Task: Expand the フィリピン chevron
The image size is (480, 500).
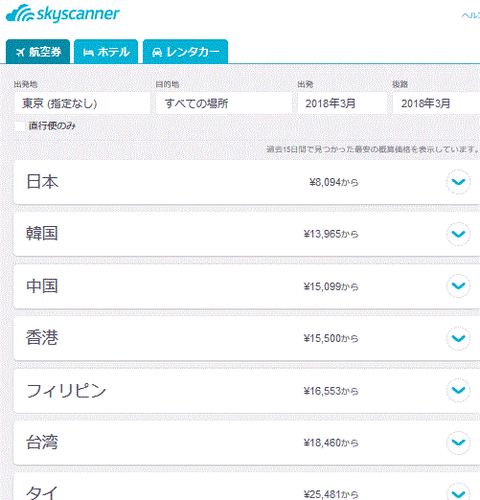Action: click(x=458, y=390)
